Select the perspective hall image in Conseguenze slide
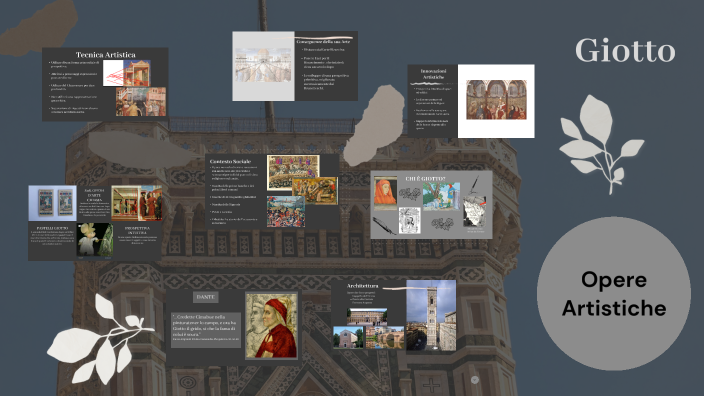This screenshot has width=704, height=396. (263, 66)
